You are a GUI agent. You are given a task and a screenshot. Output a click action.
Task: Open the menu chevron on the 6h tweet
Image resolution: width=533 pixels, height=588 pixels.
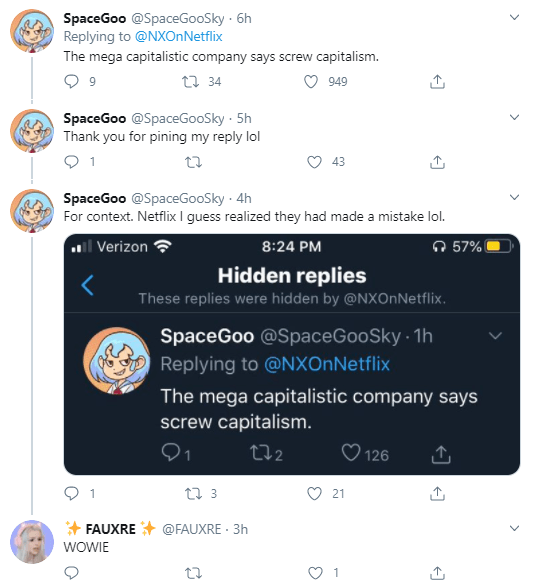coord(515,17)
